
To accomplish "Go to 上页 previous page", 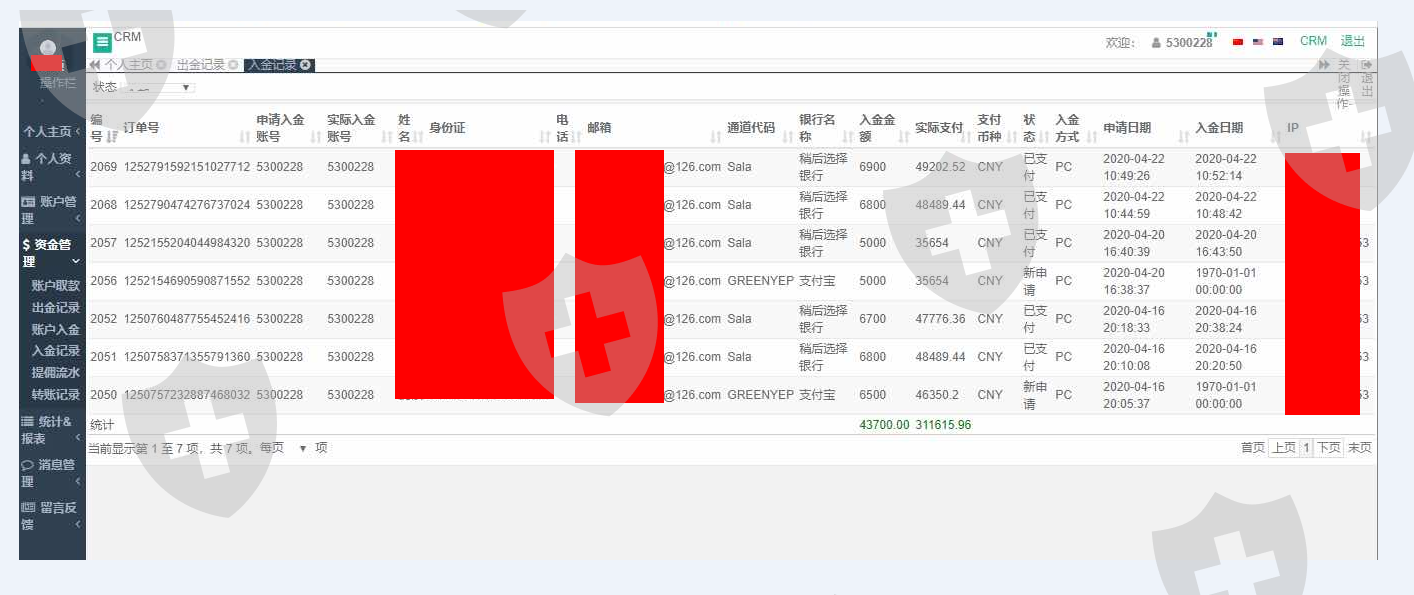I will pyautogui.click(x=1283, y=448).
